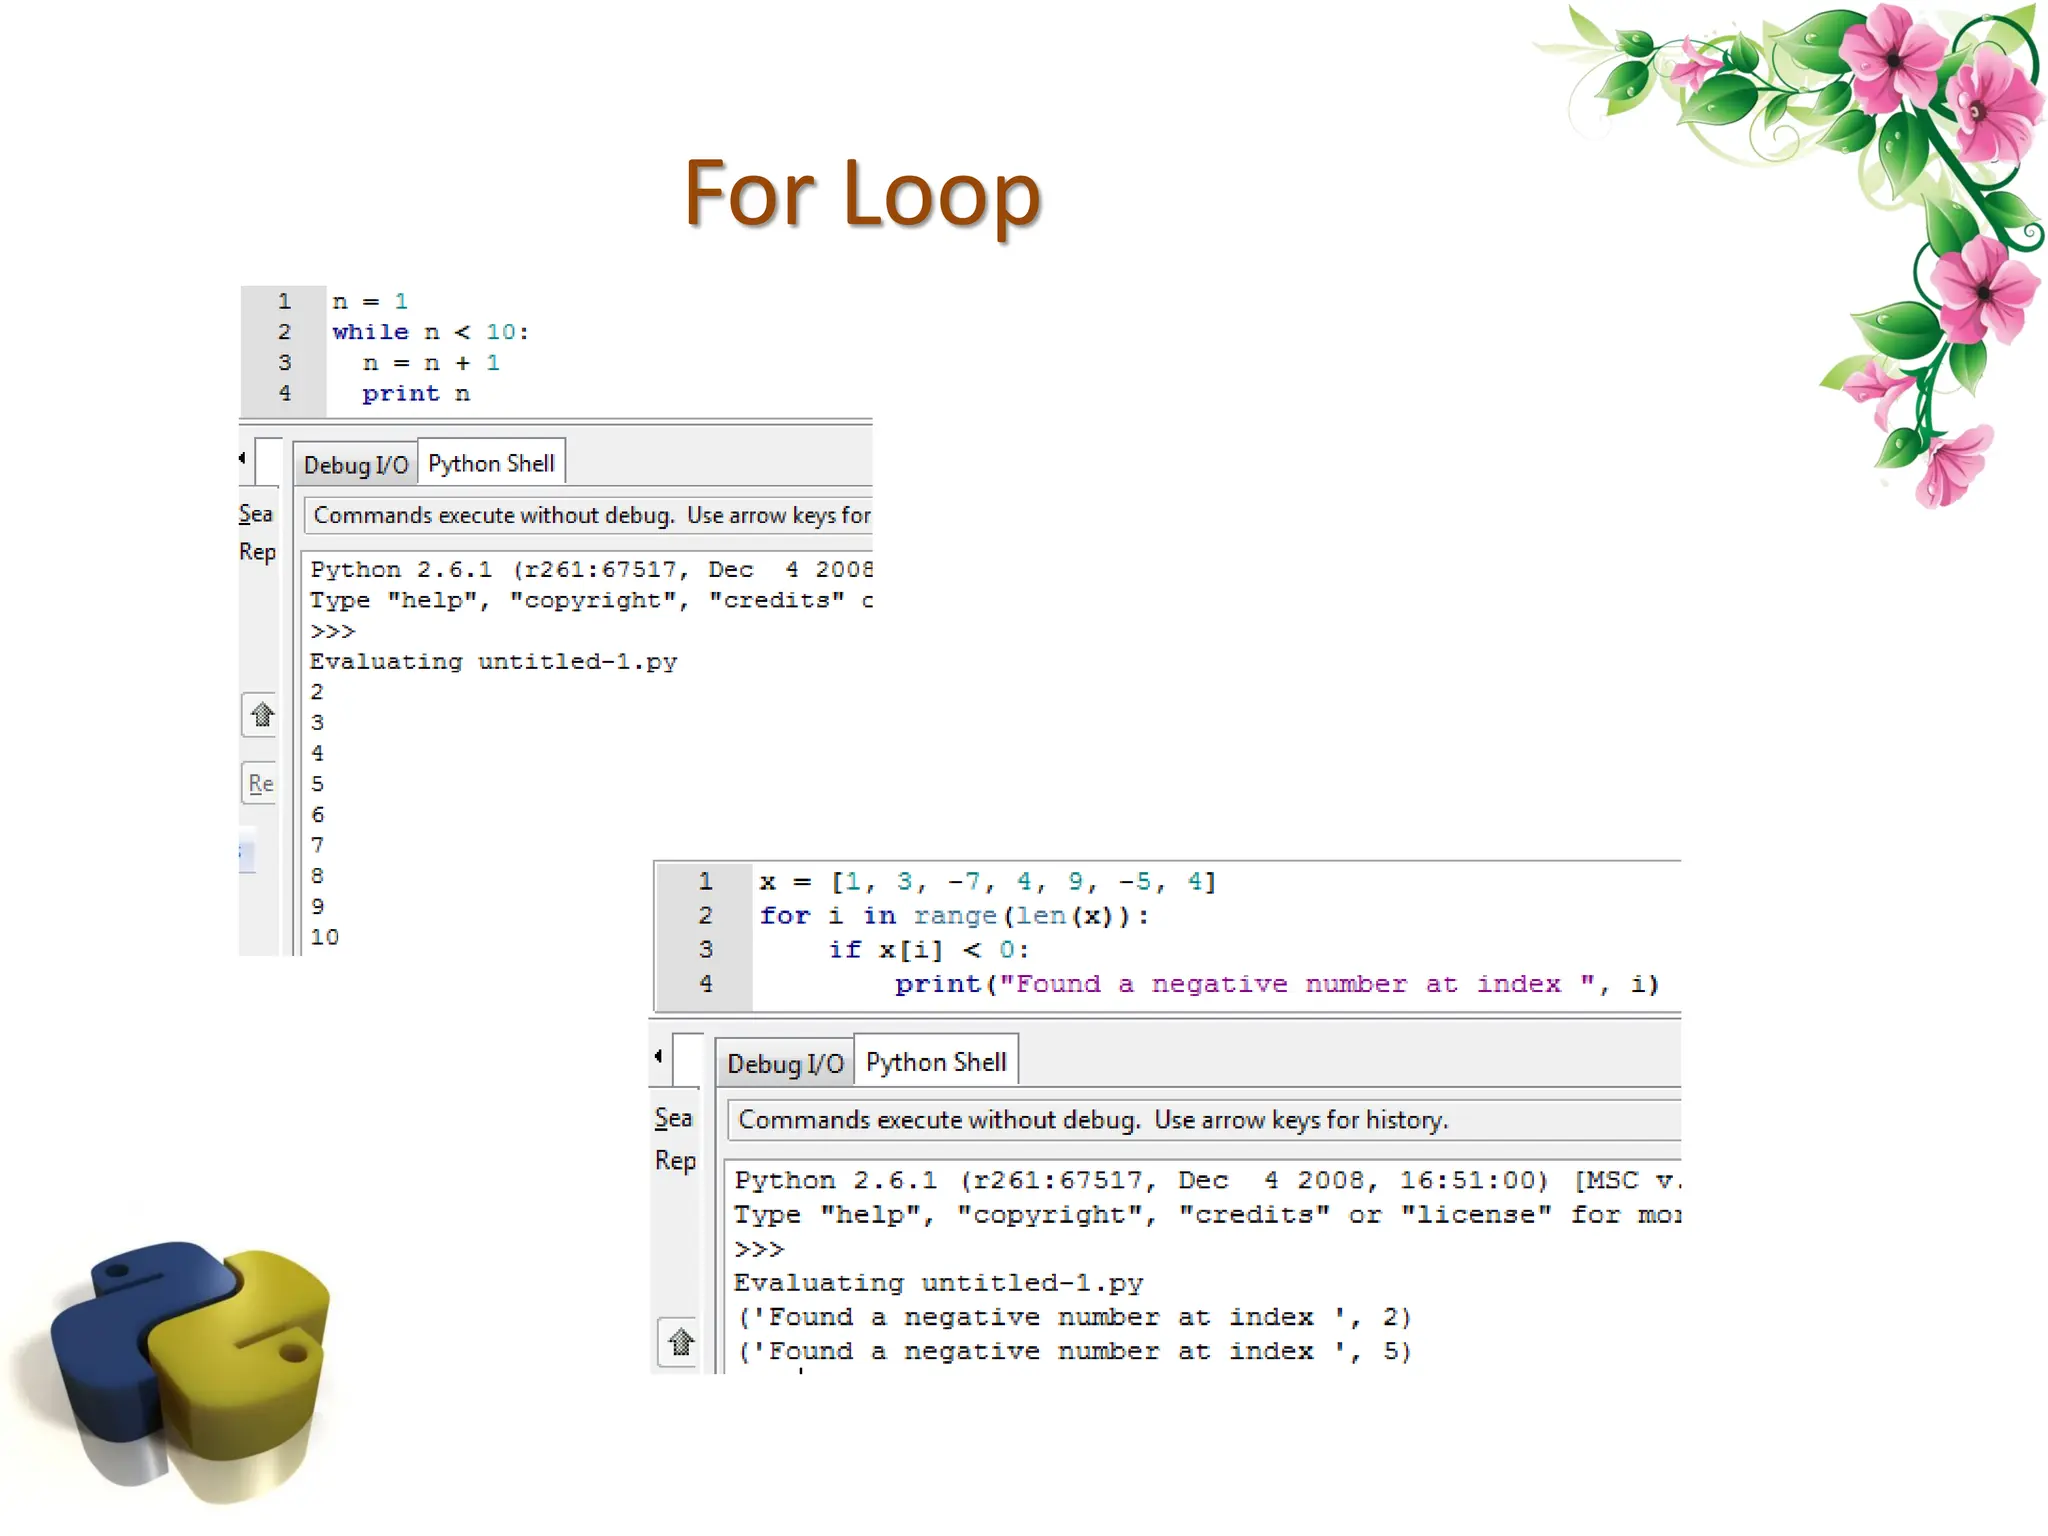Click the up-arrow icon beside the while-loop shell output

pyautogui.click(x=262, y=715)
